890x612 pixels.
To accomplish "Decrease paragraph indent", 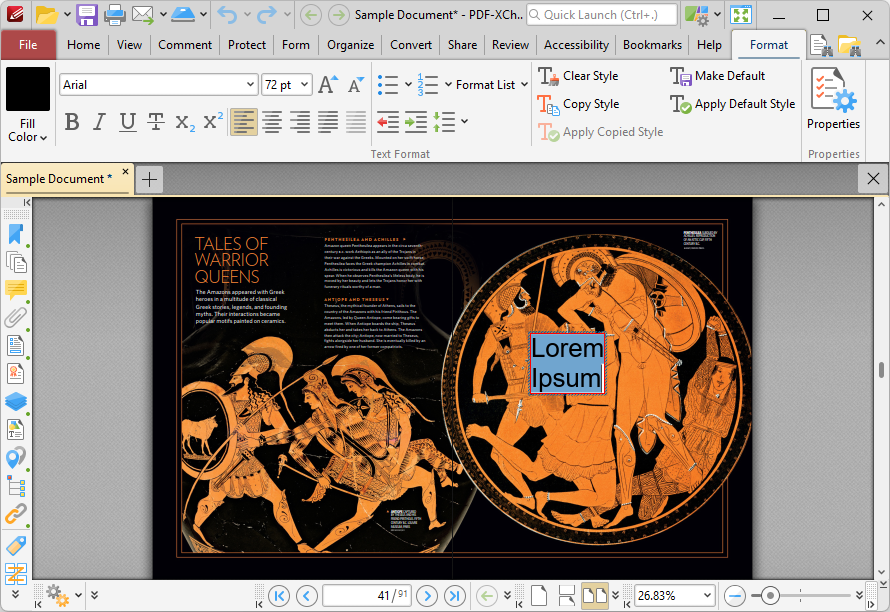I will pyautogui.click(x=388, y=121).
